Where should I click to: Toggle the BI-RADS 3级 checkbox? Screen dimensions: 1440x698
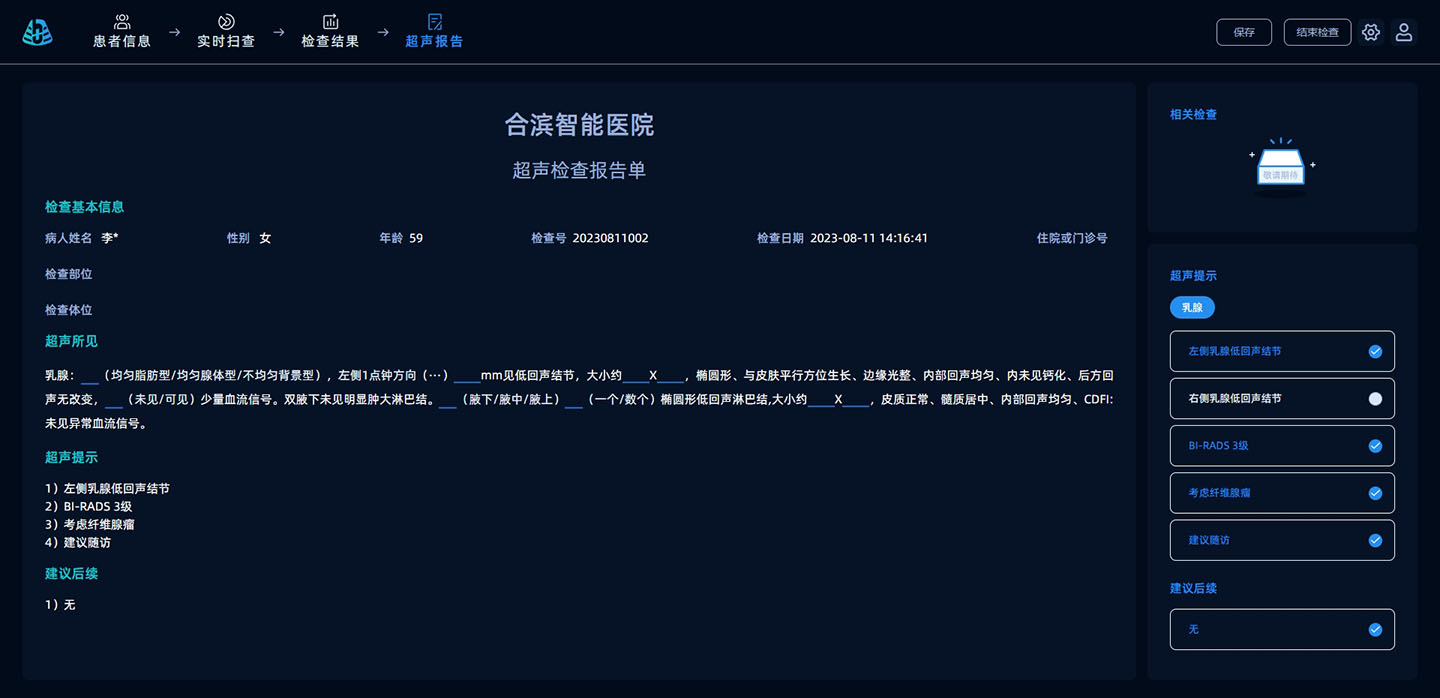1375,446
